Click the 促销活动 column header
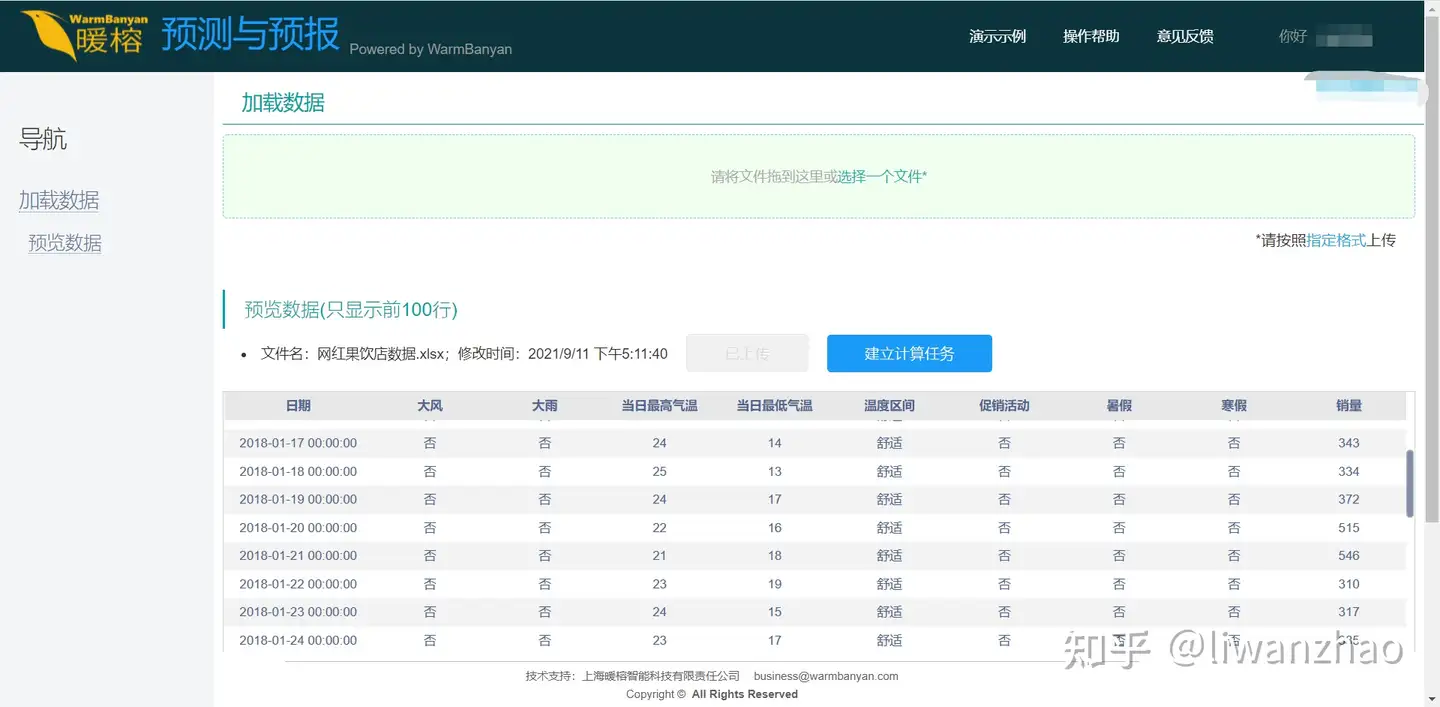This screenshot has height=707, width=1440. [1004, 406]
